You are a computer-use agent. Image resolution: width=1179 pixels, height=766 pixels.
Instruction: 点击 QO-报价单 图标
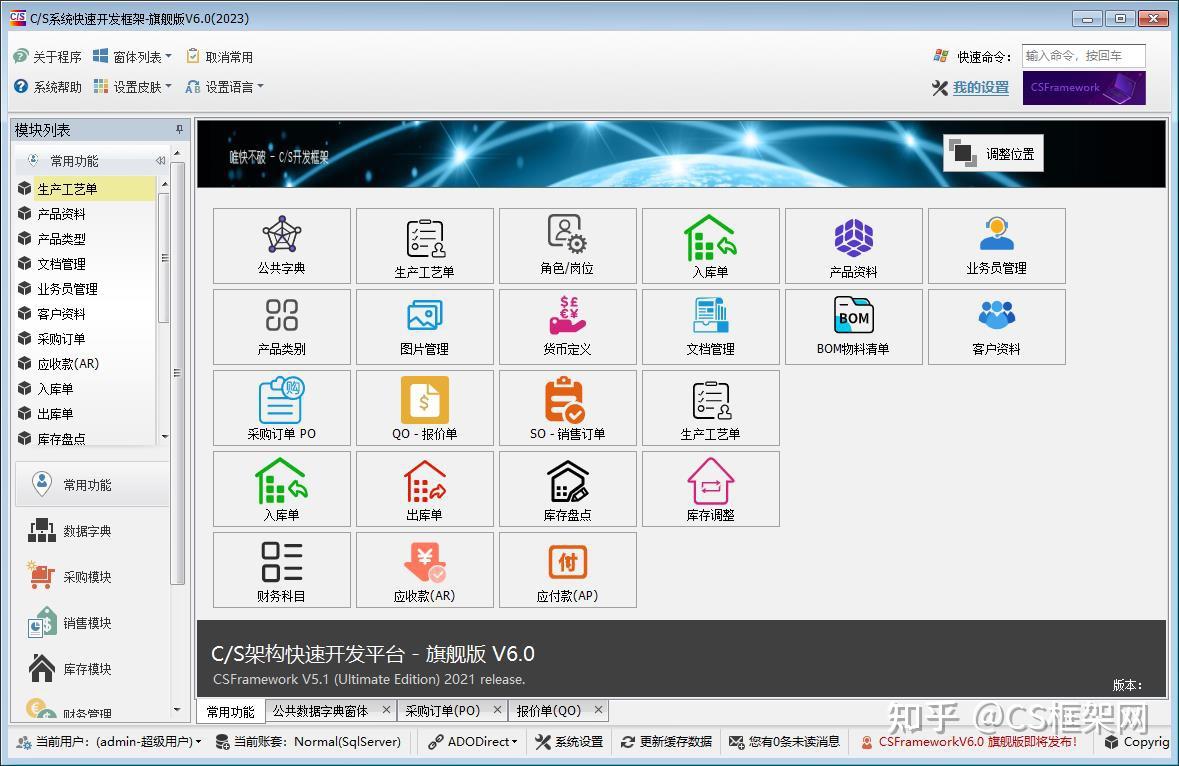coord(424,408)
